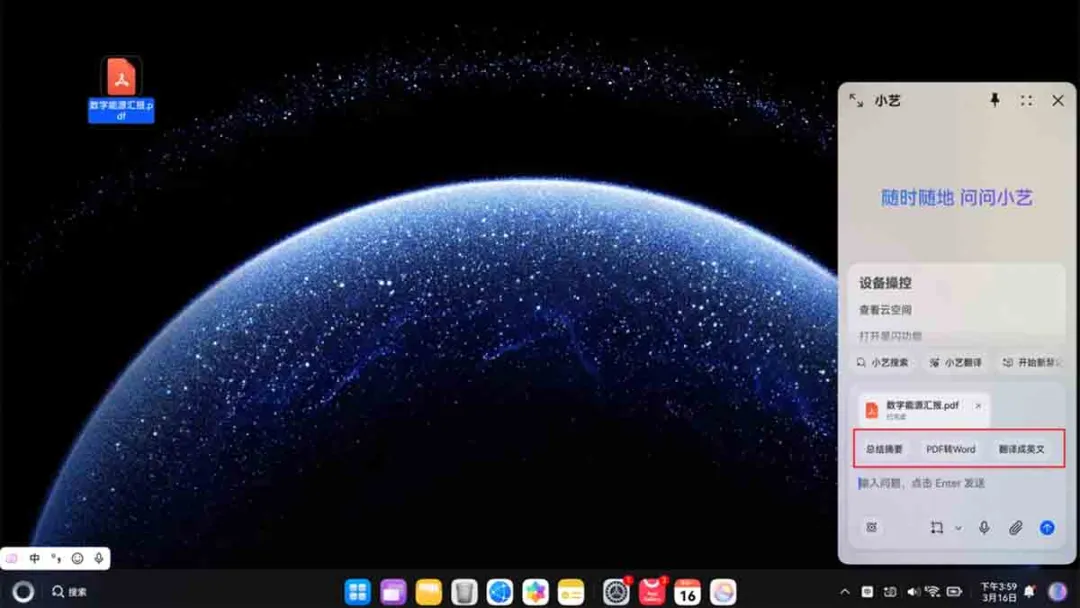
Task: Start voice input with the microphone icon
Action: (x=984, y=527)
